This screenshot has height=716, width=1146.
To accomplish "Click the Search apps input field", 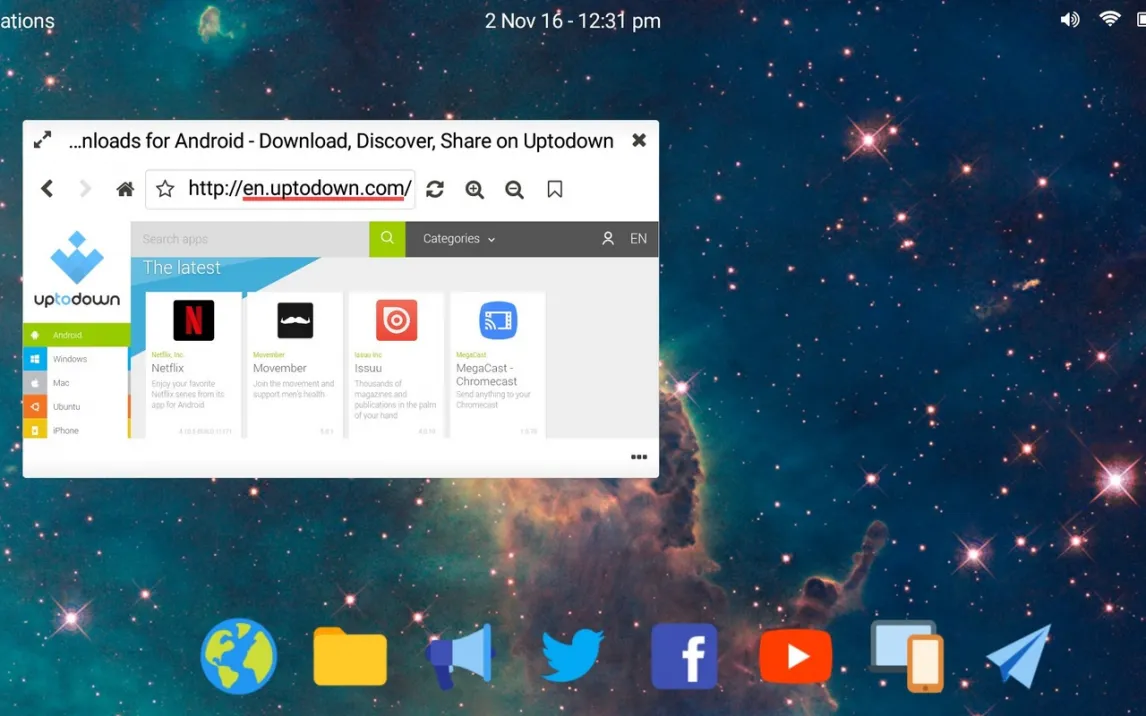I will pyautogui.click(x=250, y=239).
